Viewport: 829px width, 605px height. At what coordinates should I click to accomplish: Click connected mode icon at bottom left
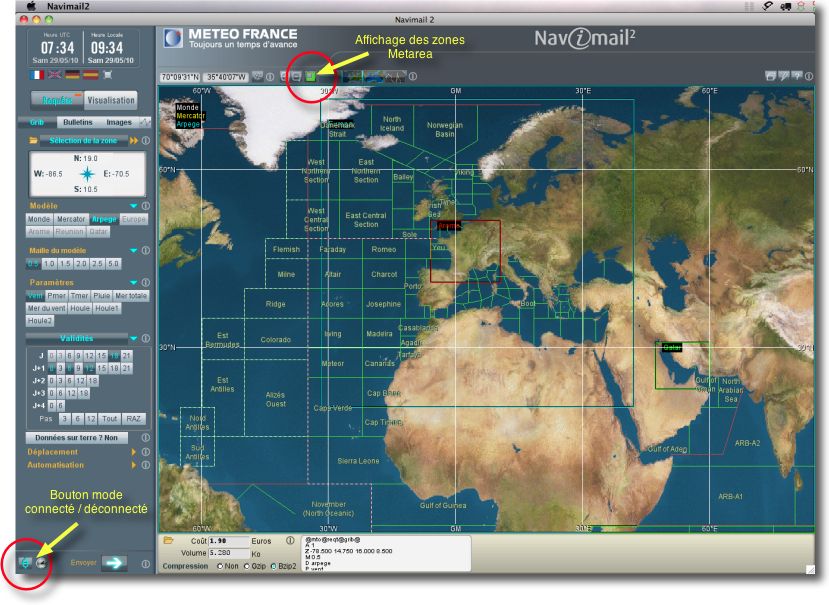coord(25,563)
